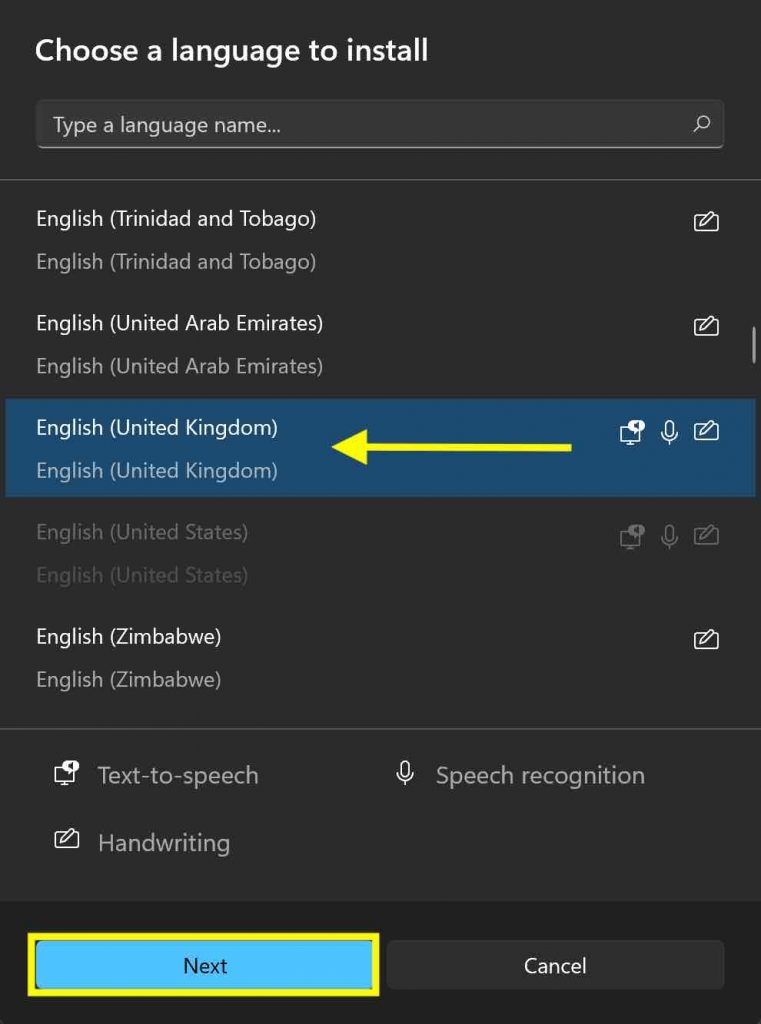Click the Handwriting icon for English (Zimbabwe)
761x1024 pixels.
pos(706,639)
